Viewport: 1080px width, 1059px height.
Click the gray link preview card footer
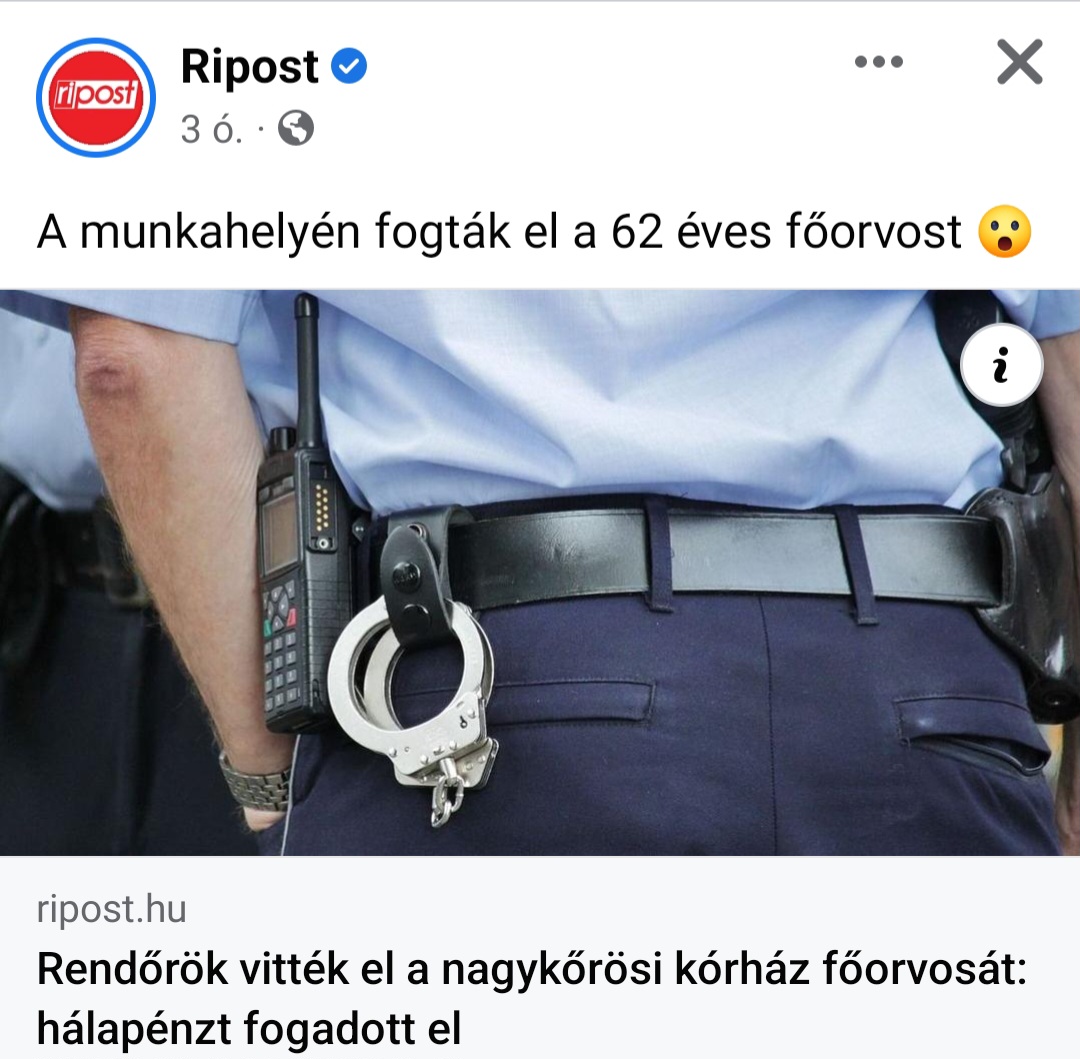coord(540,957)
